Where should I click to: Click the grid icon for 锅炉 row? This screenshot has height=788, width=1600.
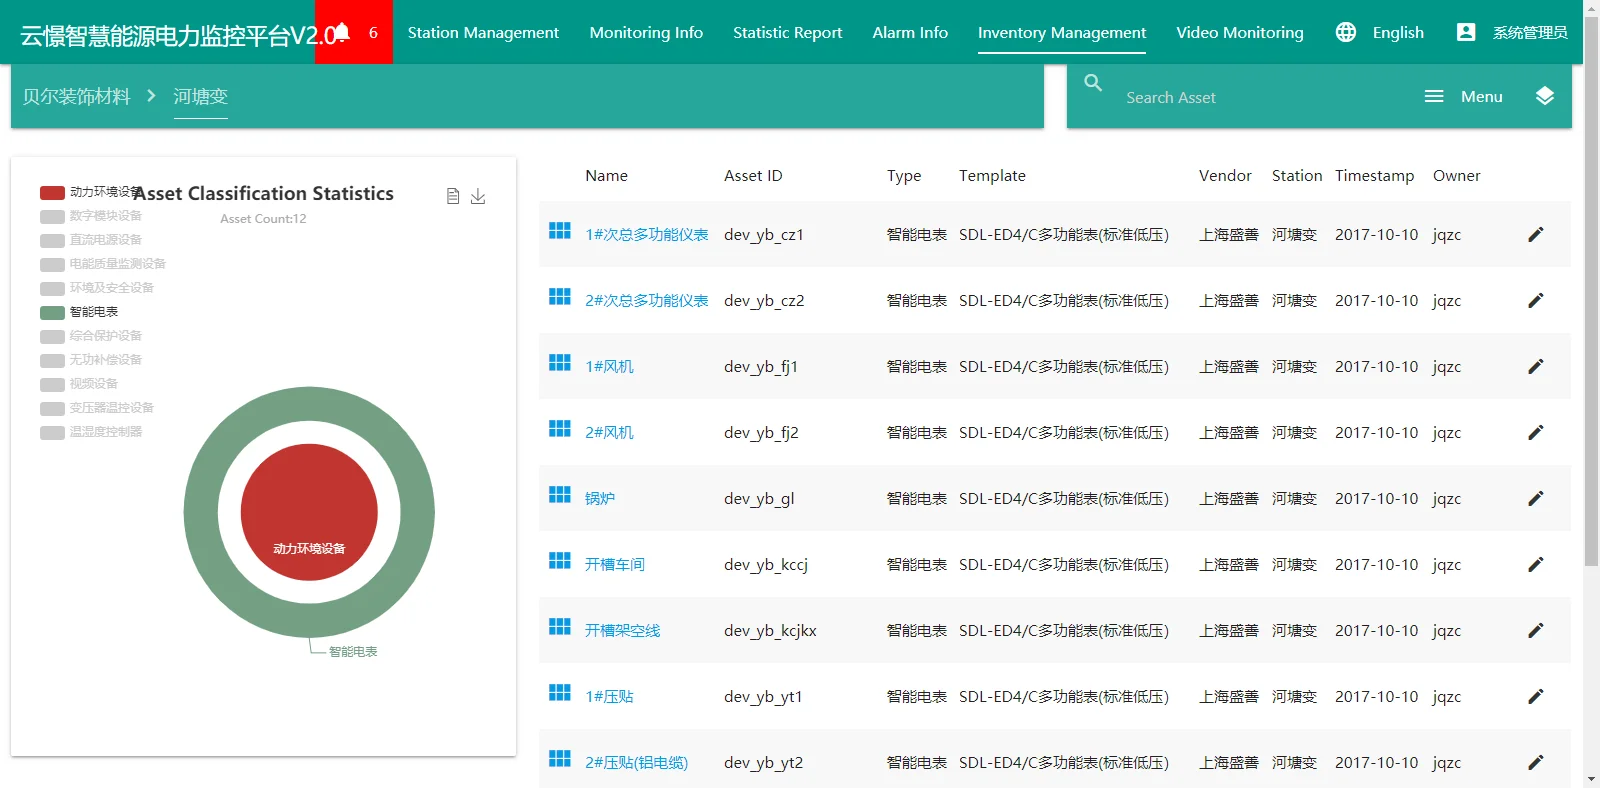point(560,496)
